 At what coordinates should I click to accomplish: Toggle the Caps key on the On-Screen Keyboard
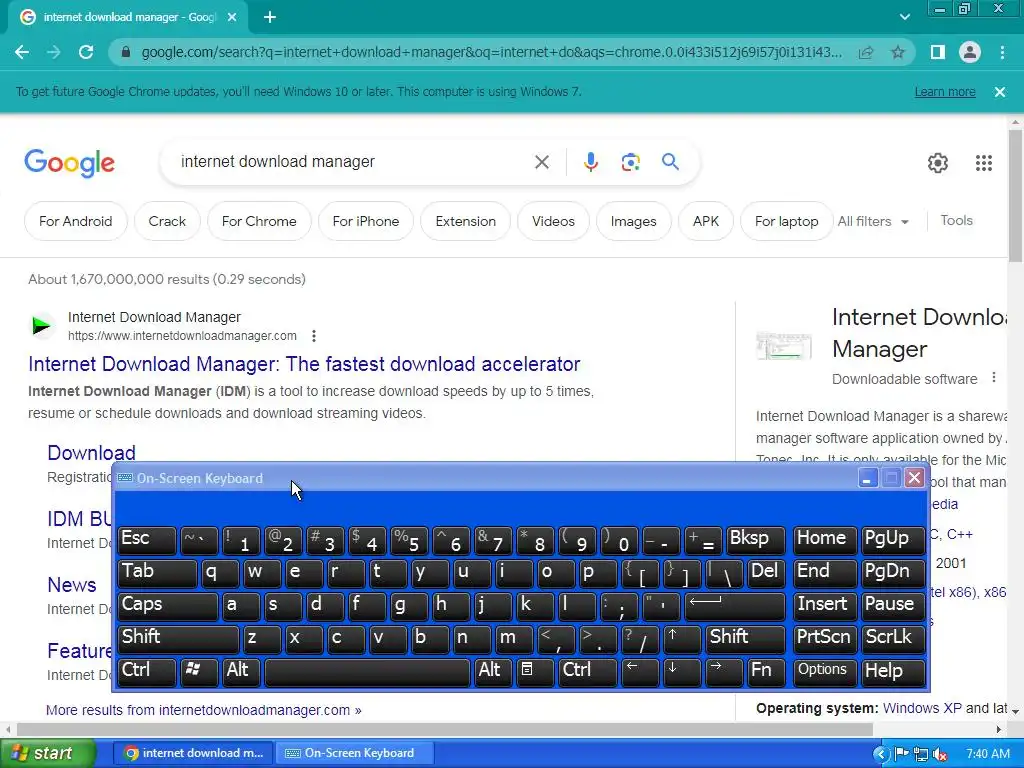[167, 606]
